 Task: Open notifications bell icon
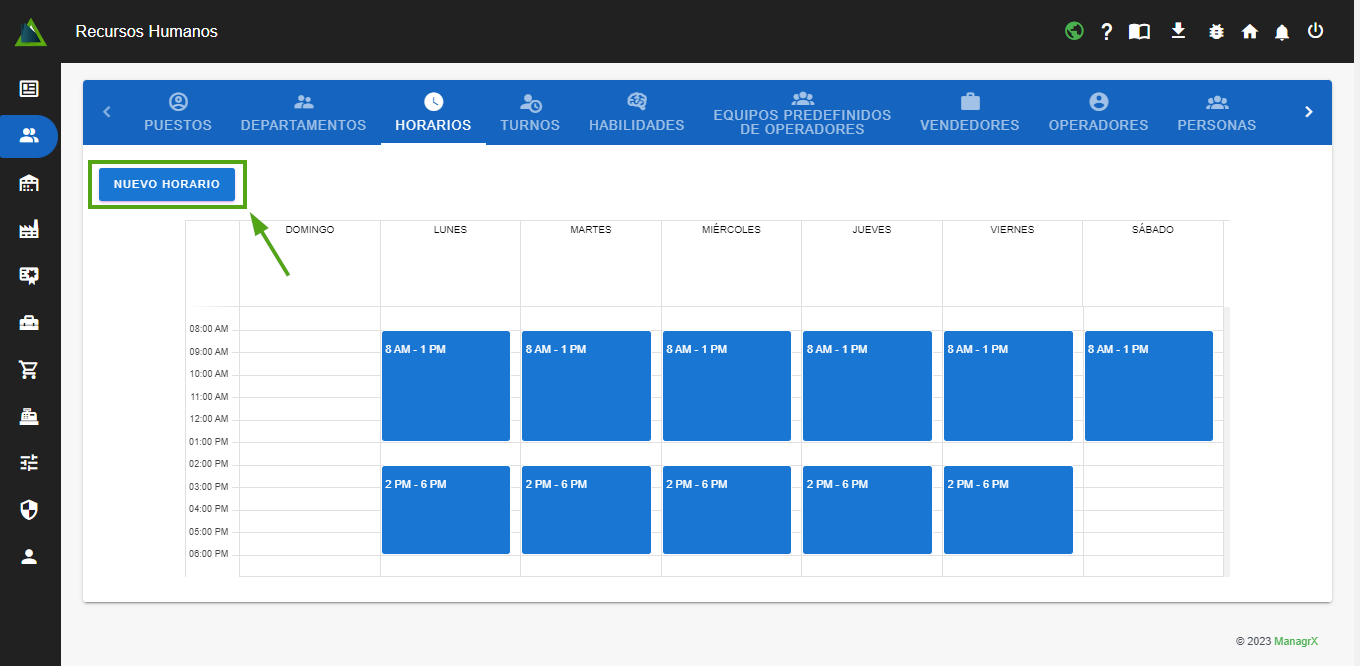click(1282, 32)
